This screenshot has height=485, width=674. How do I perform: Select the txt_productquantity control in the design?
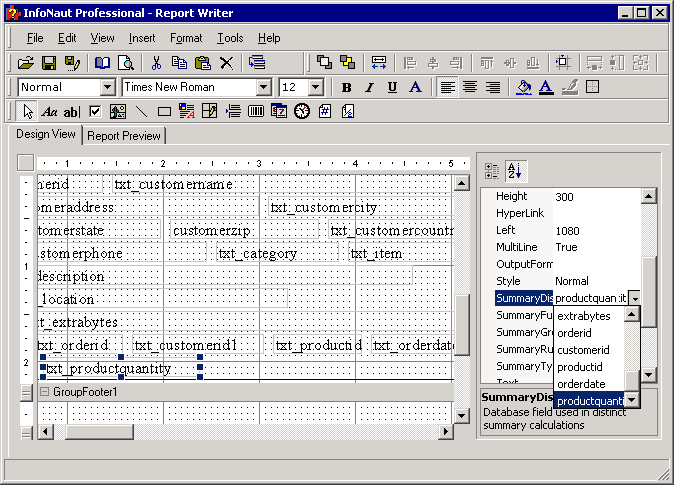[121, 368]
